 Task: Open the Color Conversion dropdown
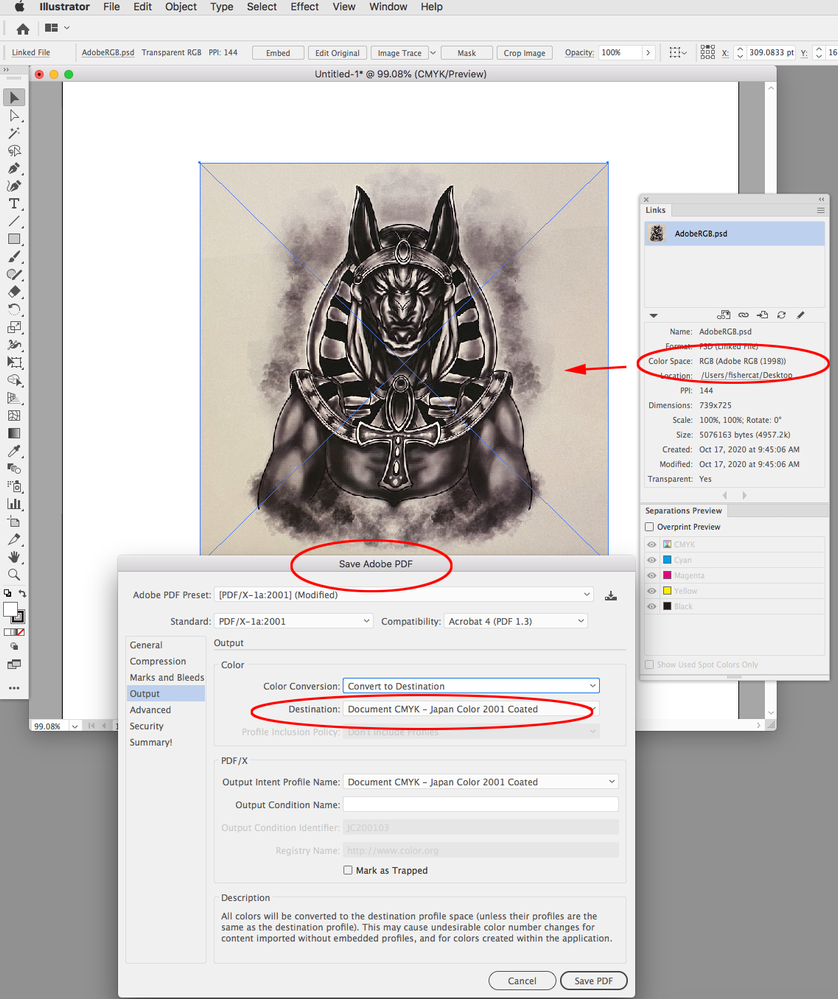471,686
